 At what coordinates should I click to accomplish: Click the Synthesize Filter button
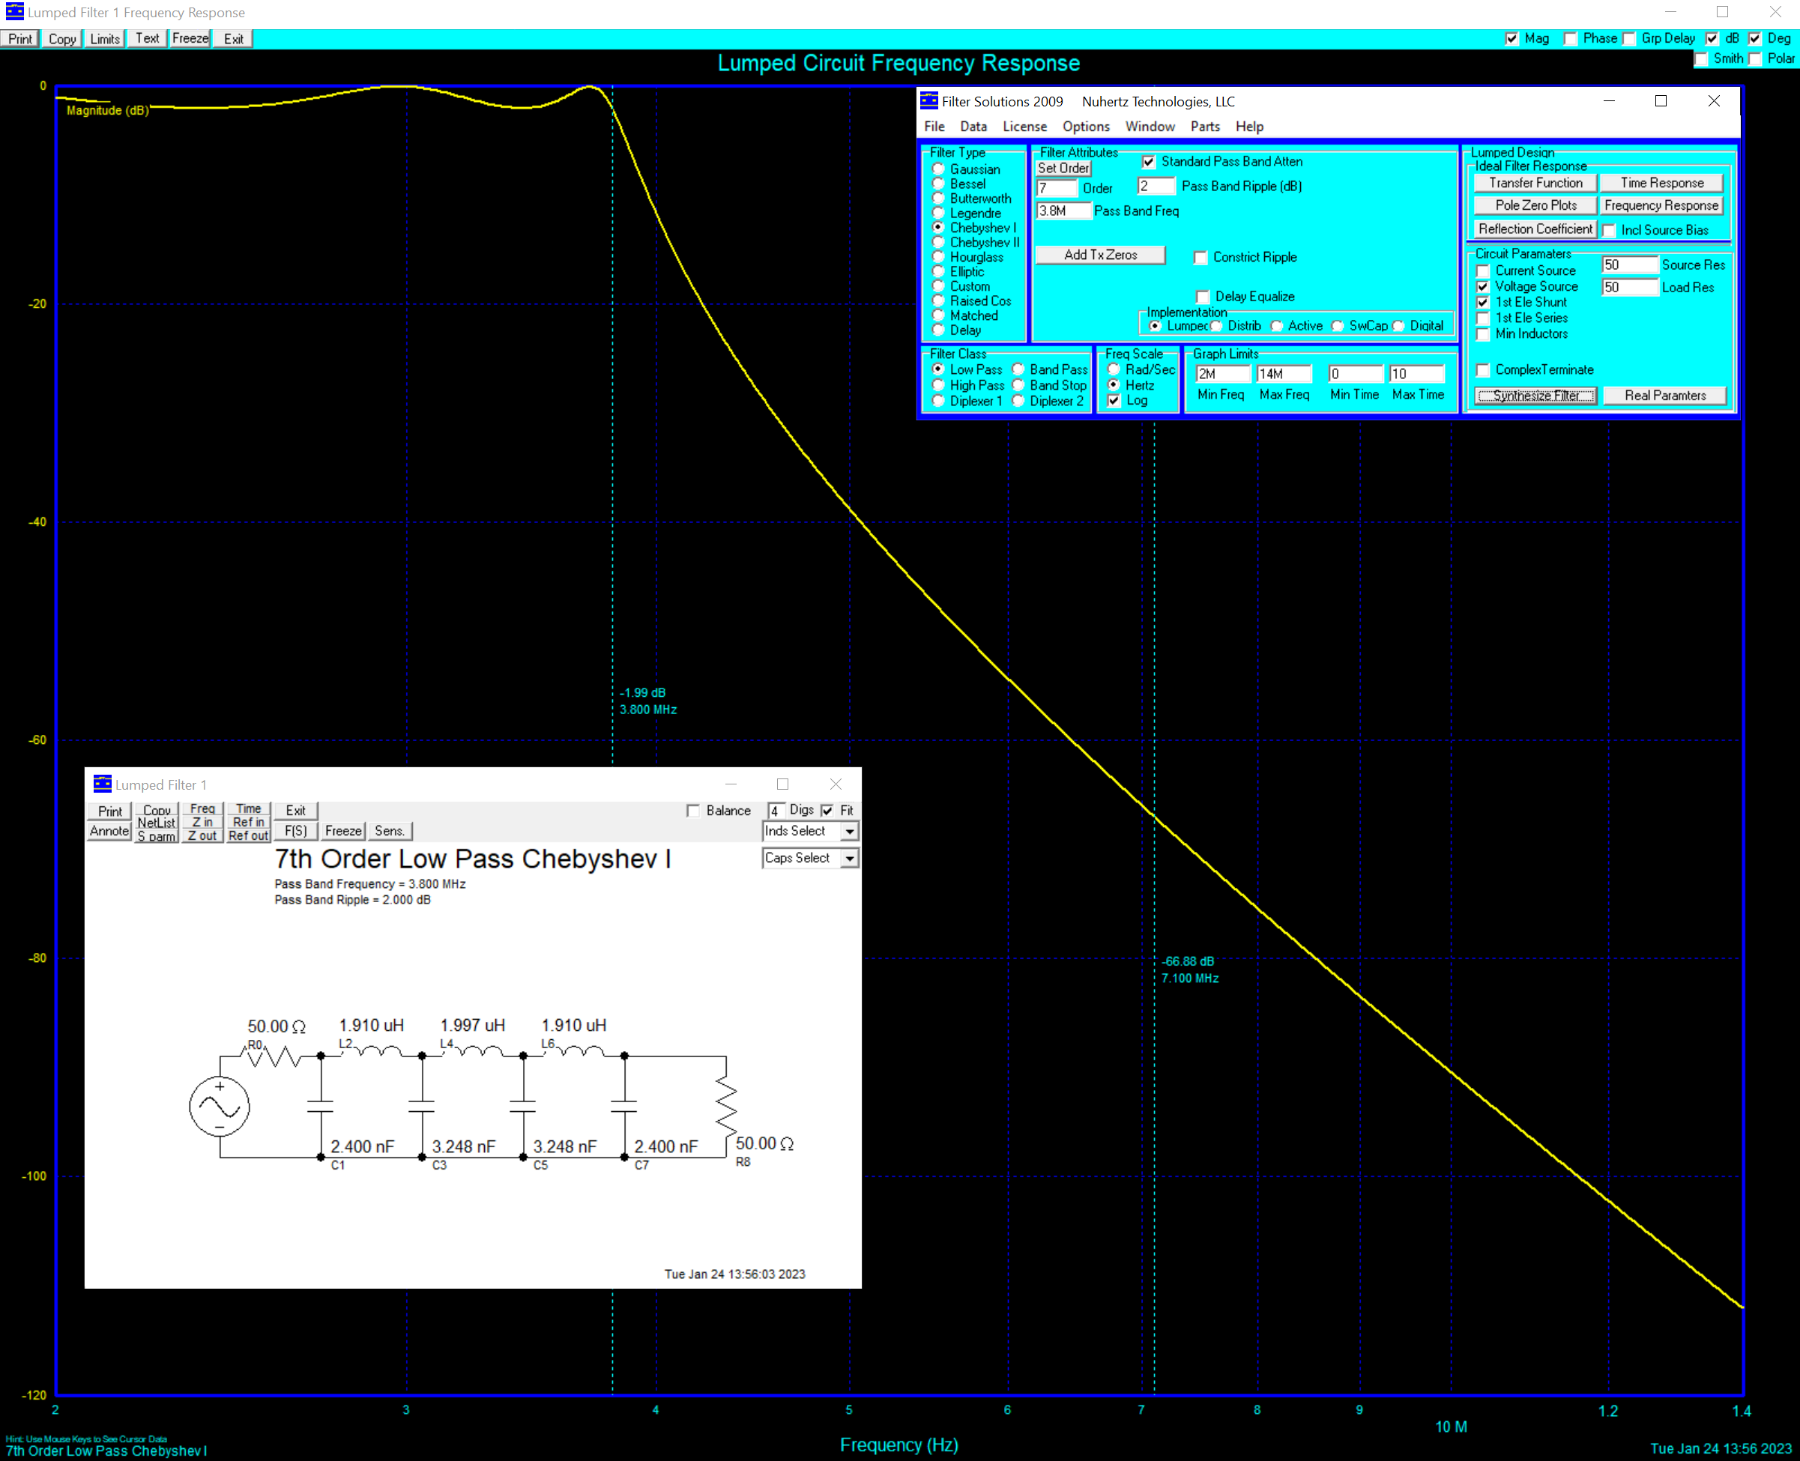coord(1535,396)
